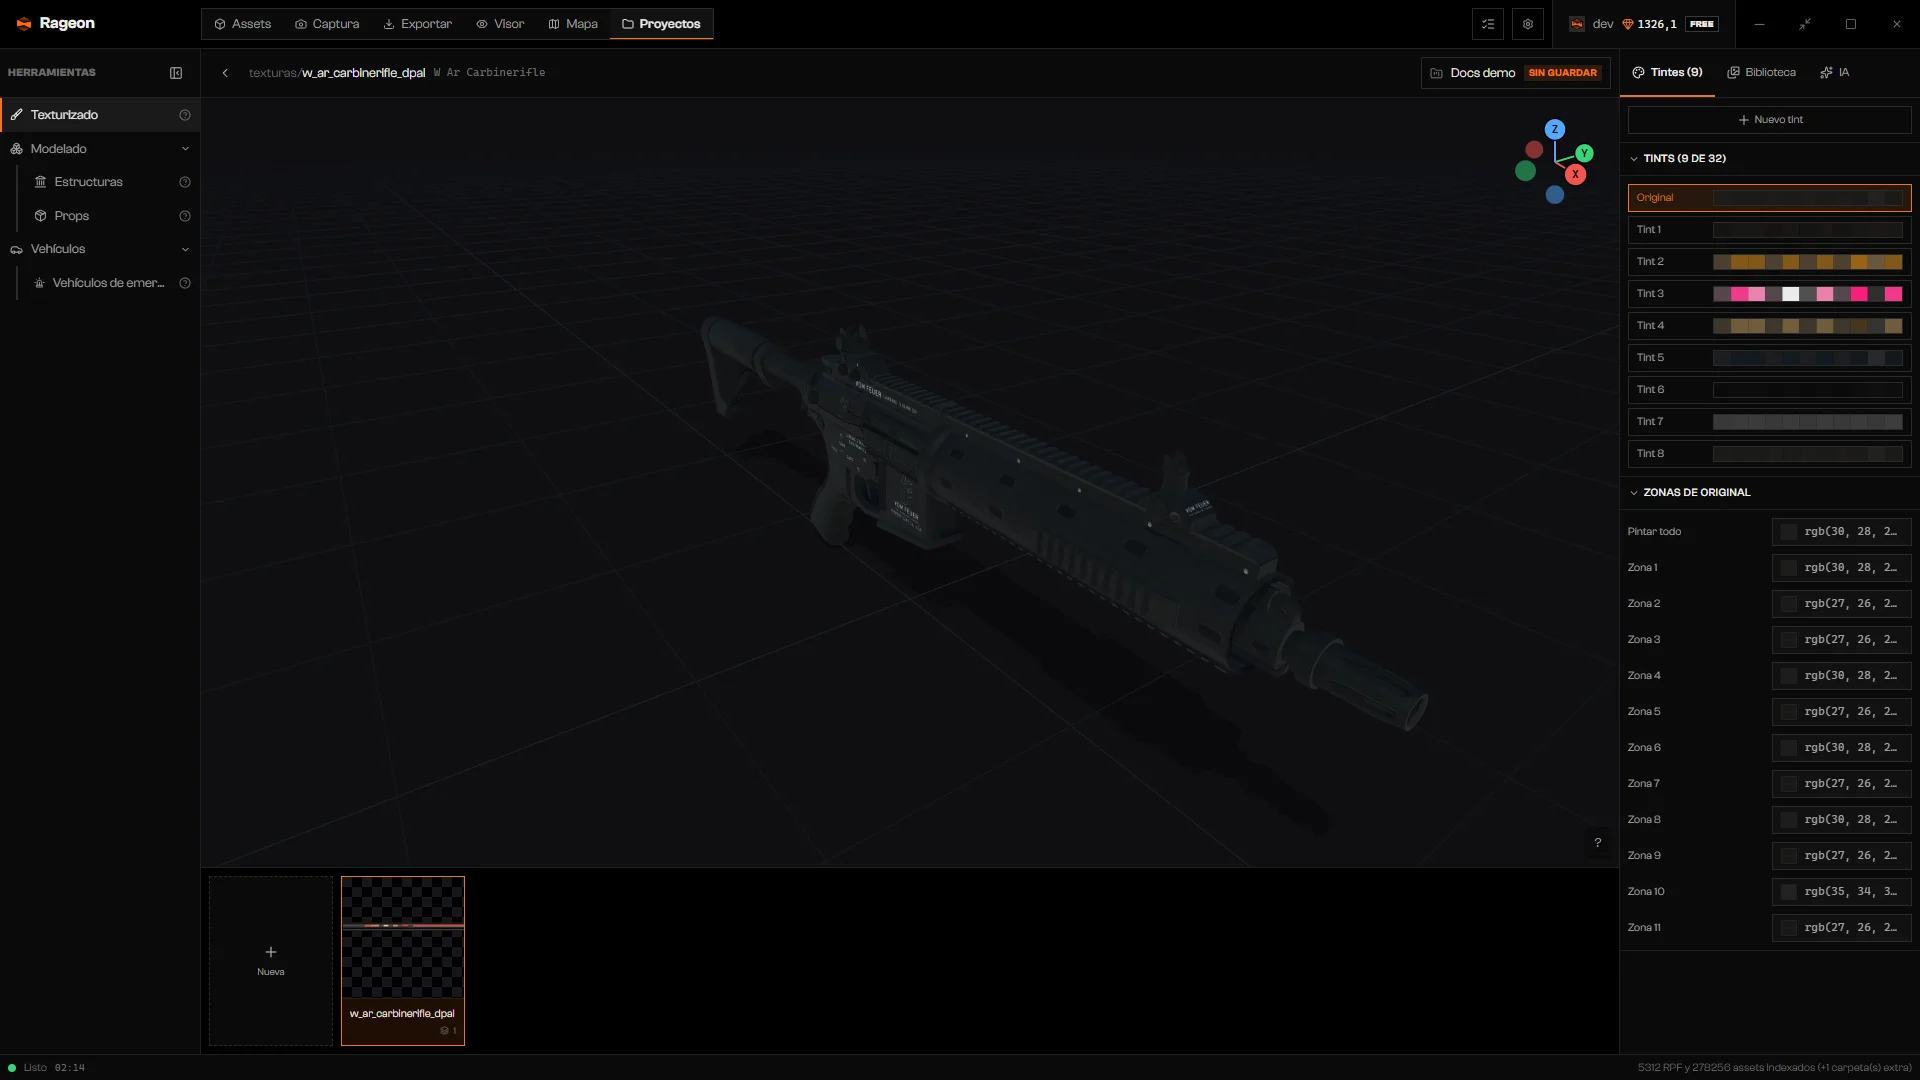Edit the Zona 5 color field
Image resolution: width=1920 pixels, height=1080 pixels.
tap(1842, 712)
